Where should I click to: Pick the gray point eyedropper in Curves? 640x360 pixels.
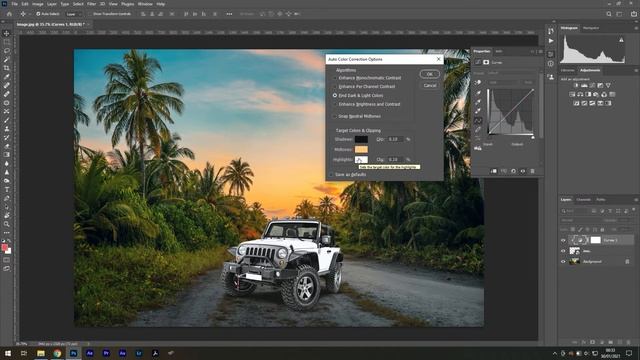(x=478, y=102)
